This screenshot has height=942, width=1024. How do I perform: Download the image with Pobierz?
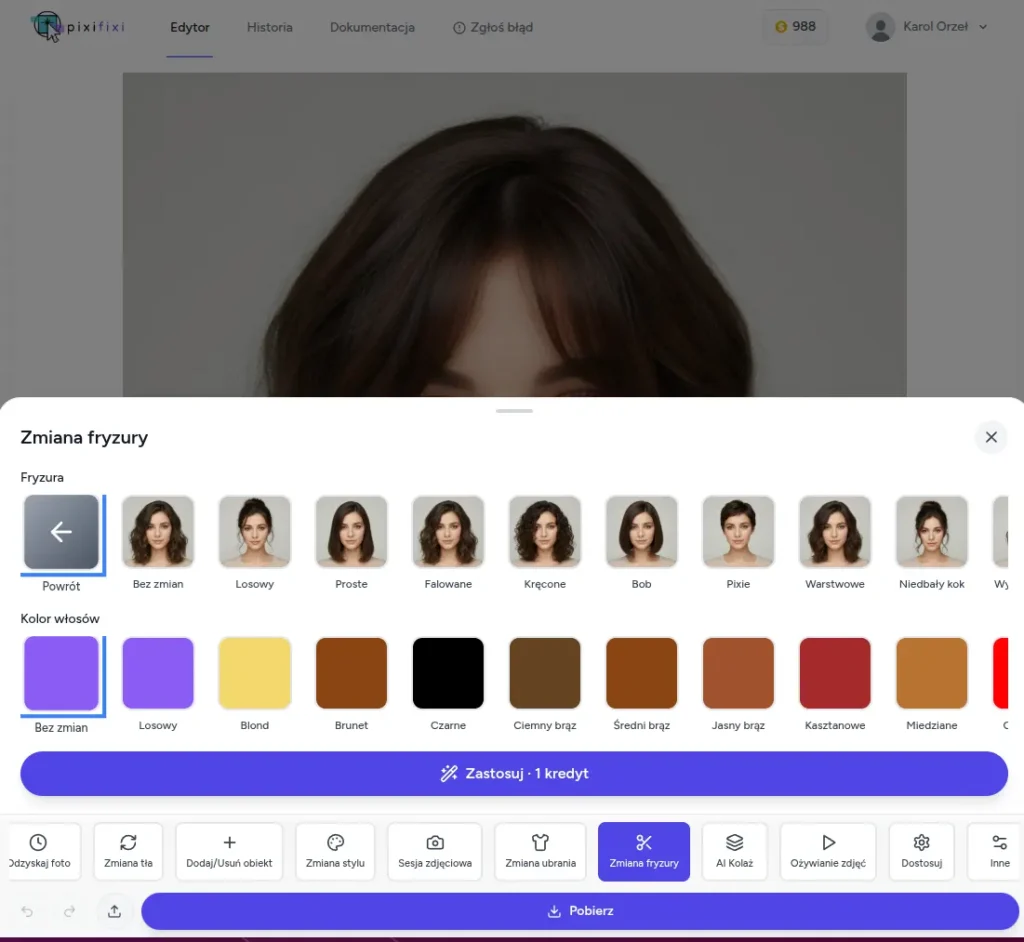[580, 911]
